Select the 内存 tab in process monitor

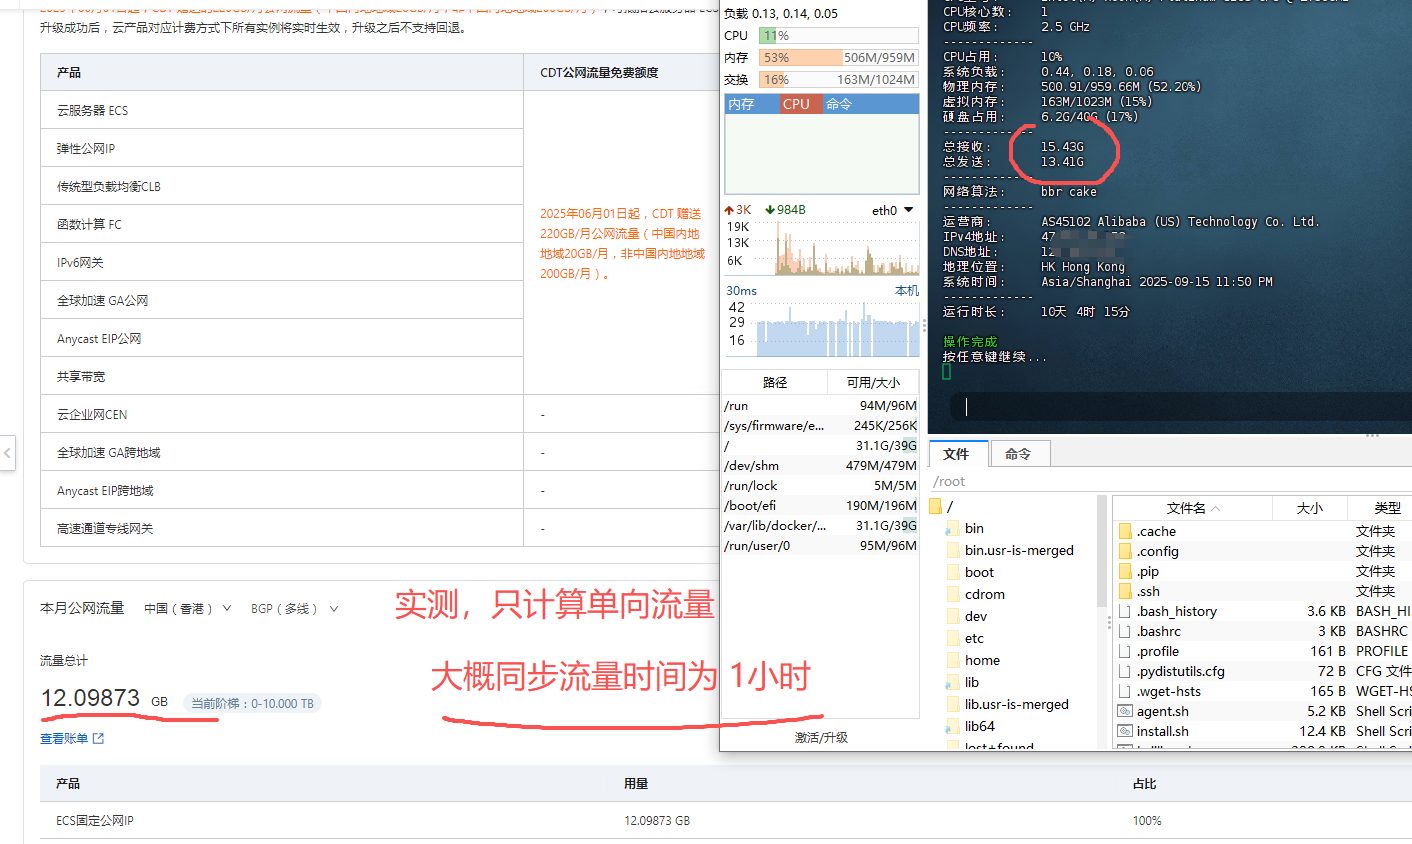point(742,104)
